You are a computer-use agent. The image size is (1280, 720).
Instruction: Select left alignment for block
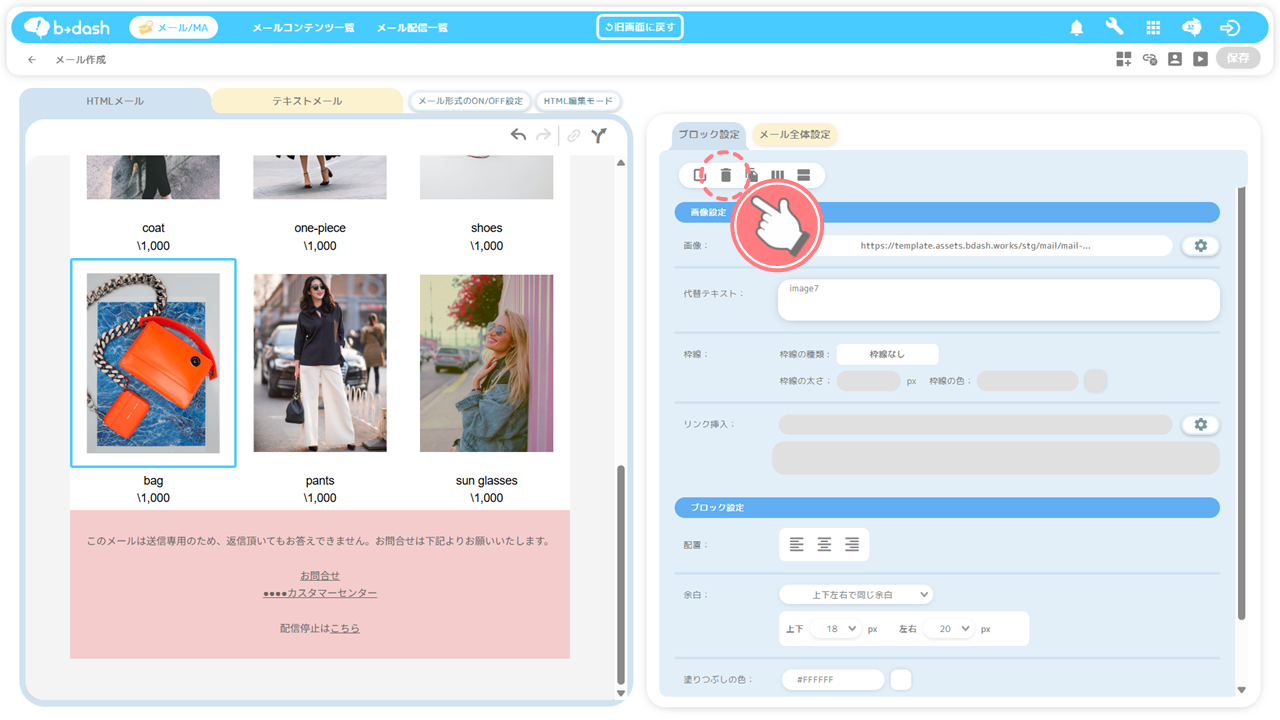796,545
